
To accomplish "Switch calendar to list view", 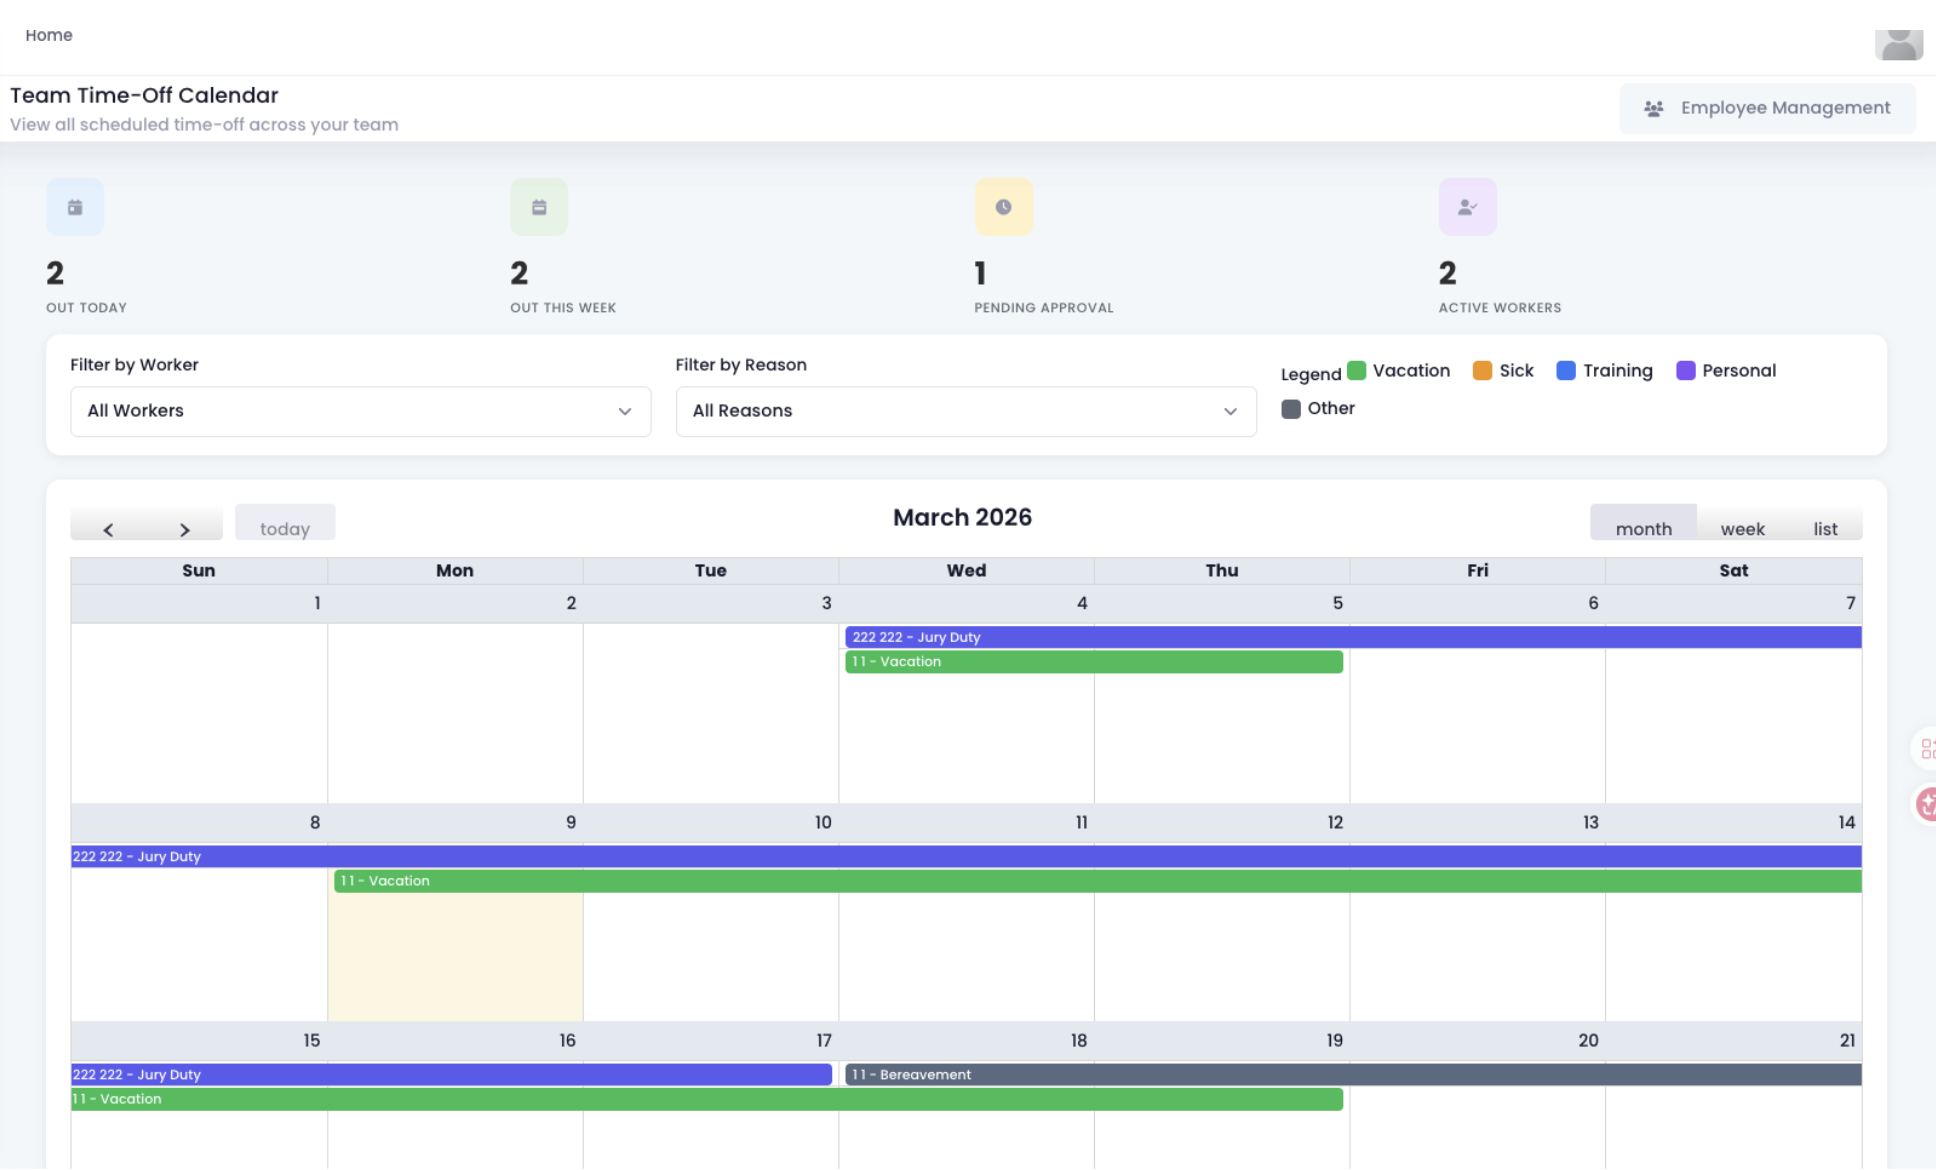I will click(1825, 528).
